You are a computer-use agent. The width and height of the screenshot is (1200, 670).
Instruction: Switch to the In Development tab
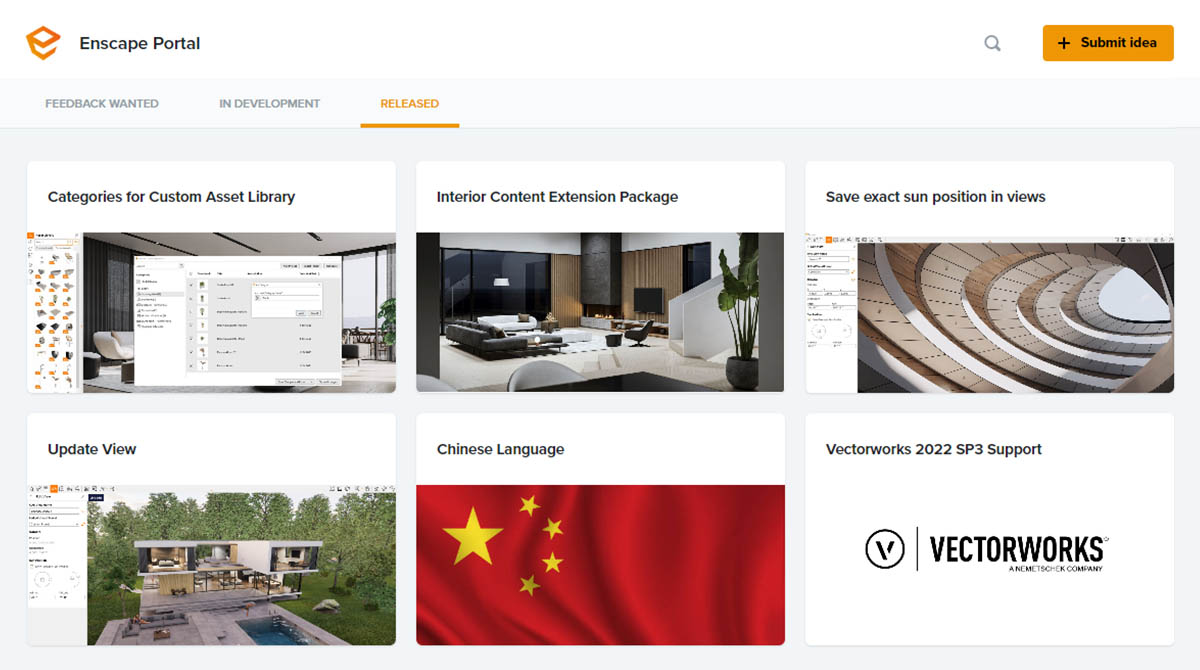[x=270, y=103]
